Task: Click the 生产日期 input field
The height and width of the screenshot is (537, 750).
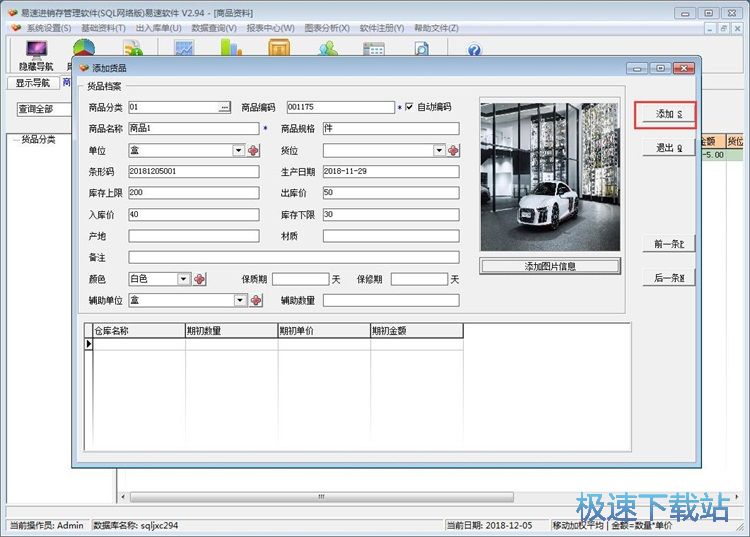Action: tap(391, 172)
